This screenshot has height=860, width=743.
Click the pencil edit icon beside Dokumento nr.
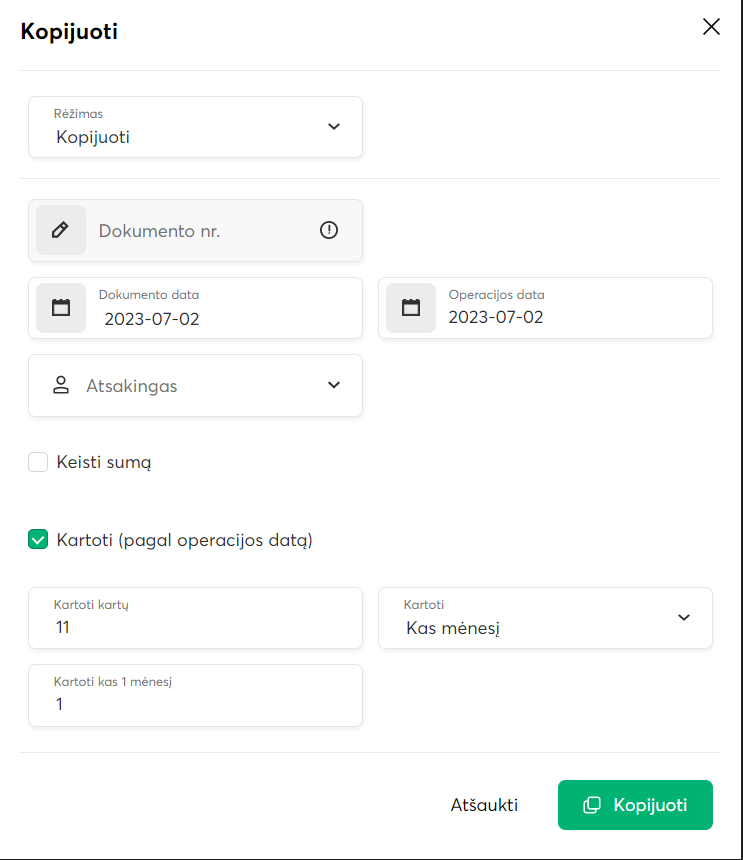pos(61,230)
